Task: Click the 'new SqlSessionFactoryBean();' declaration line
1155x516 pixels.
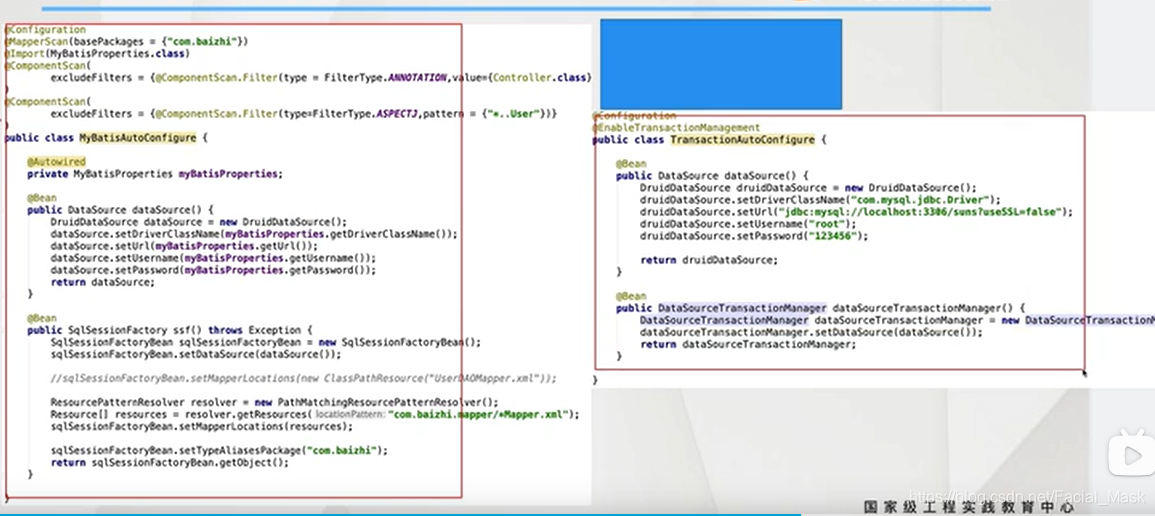Action: 265,342
